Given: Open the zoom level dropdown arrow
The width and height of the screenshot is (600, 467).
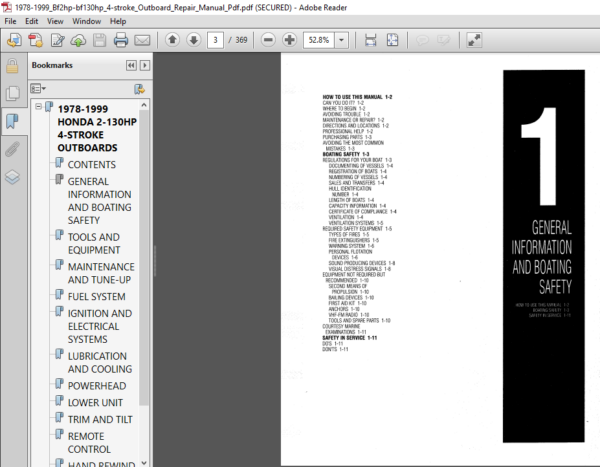Looking at the screenshot, I should [x=341, y=40].
